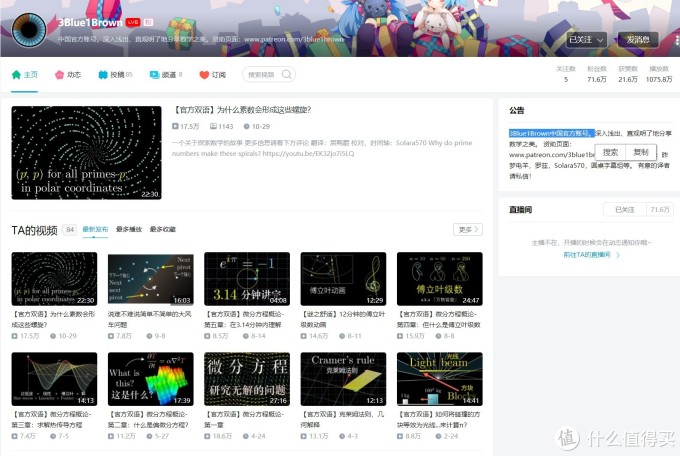Image resolution: width=680 pixels, height=456 pixels.
Task: Click the patreon URL in the announcement
Action: tap(552, 155)
